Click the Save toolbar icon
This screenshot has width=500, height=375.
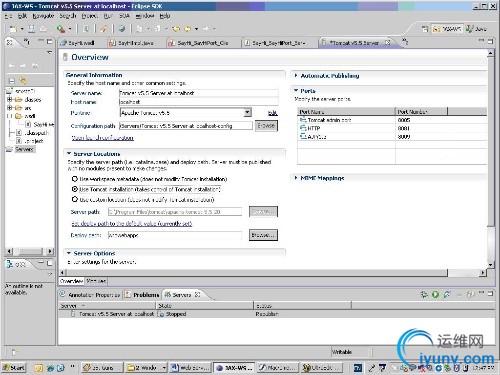32,29
